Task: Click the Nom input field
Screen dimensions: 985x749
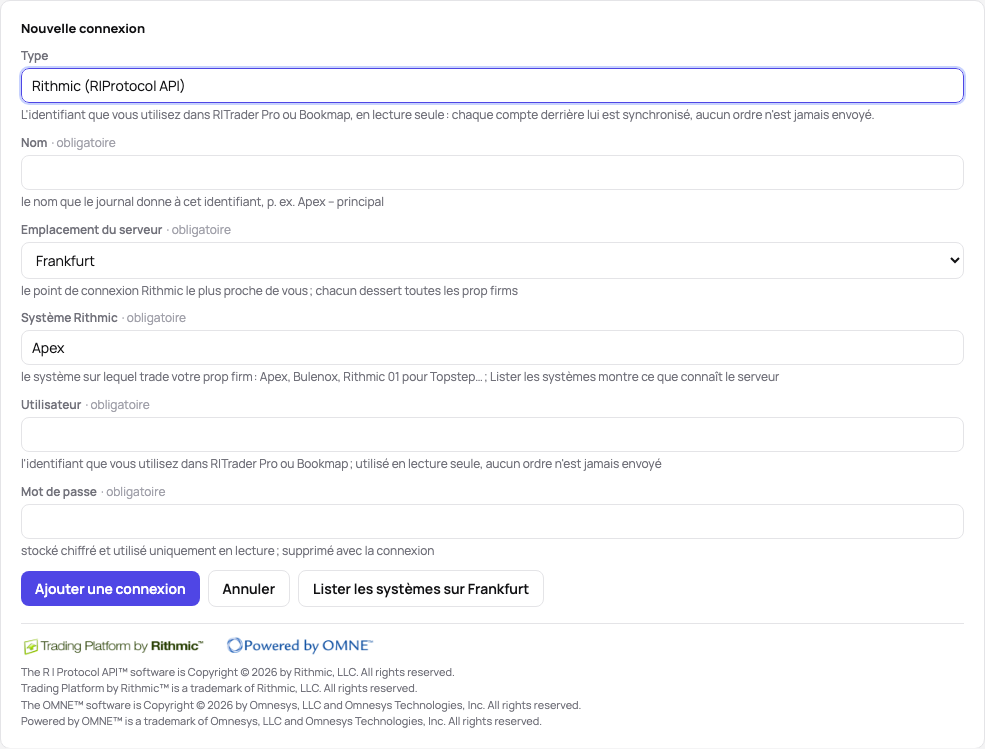Action: tap(492, 173)
